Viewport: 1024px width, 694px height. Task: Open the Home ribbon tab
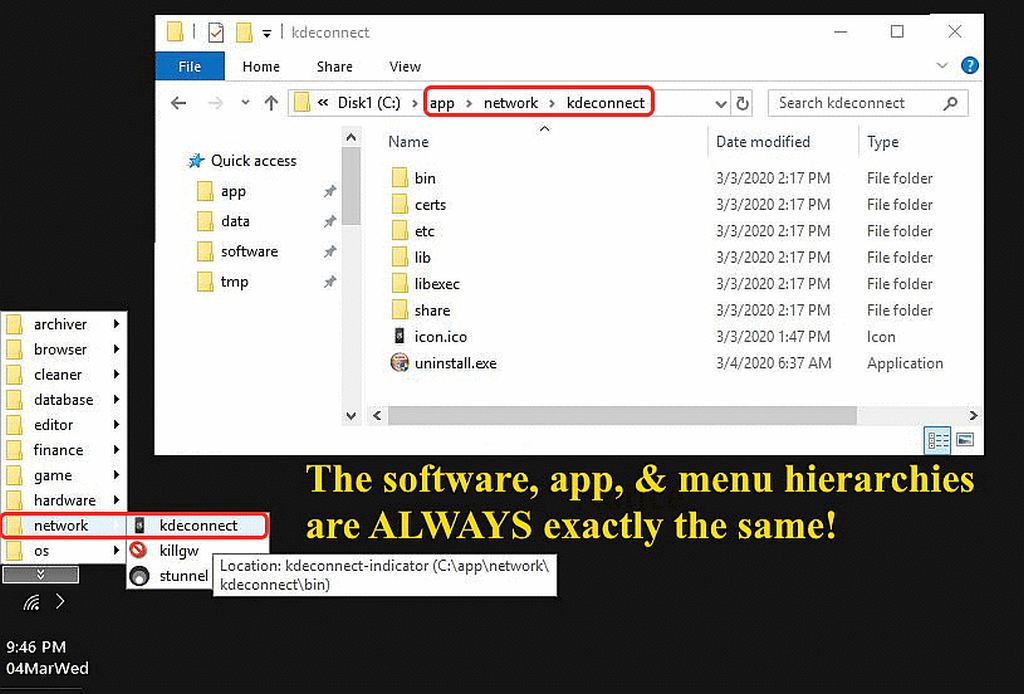[x=261, y=67]
